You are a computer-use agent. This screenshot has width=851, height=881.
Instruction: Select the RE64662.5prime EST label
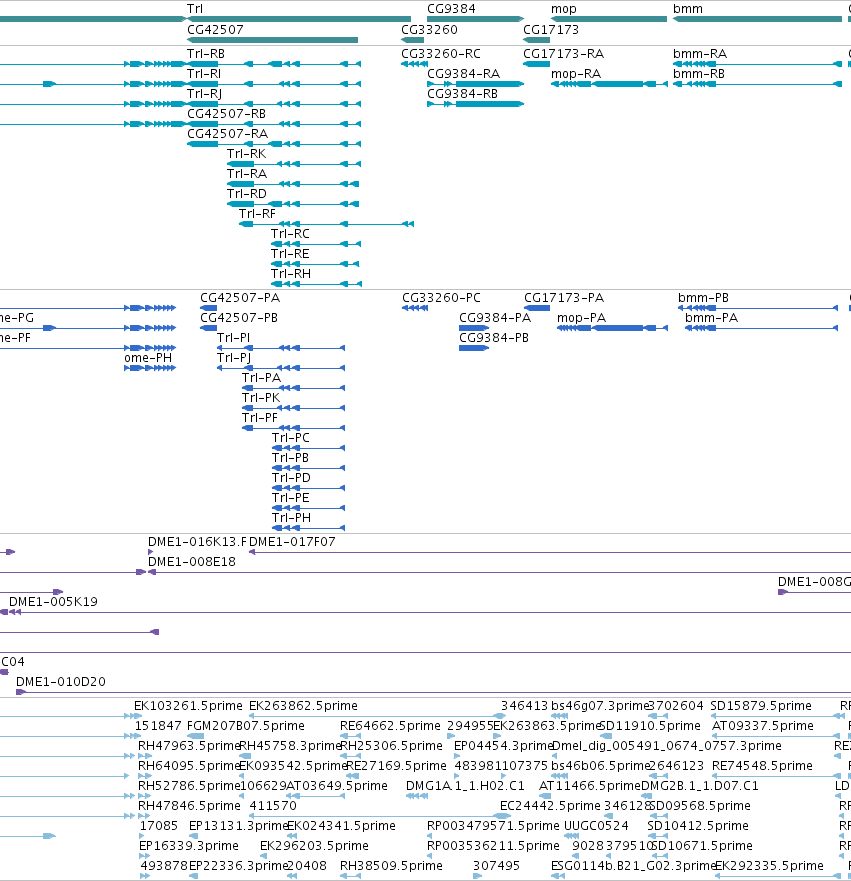click(390, 726)
